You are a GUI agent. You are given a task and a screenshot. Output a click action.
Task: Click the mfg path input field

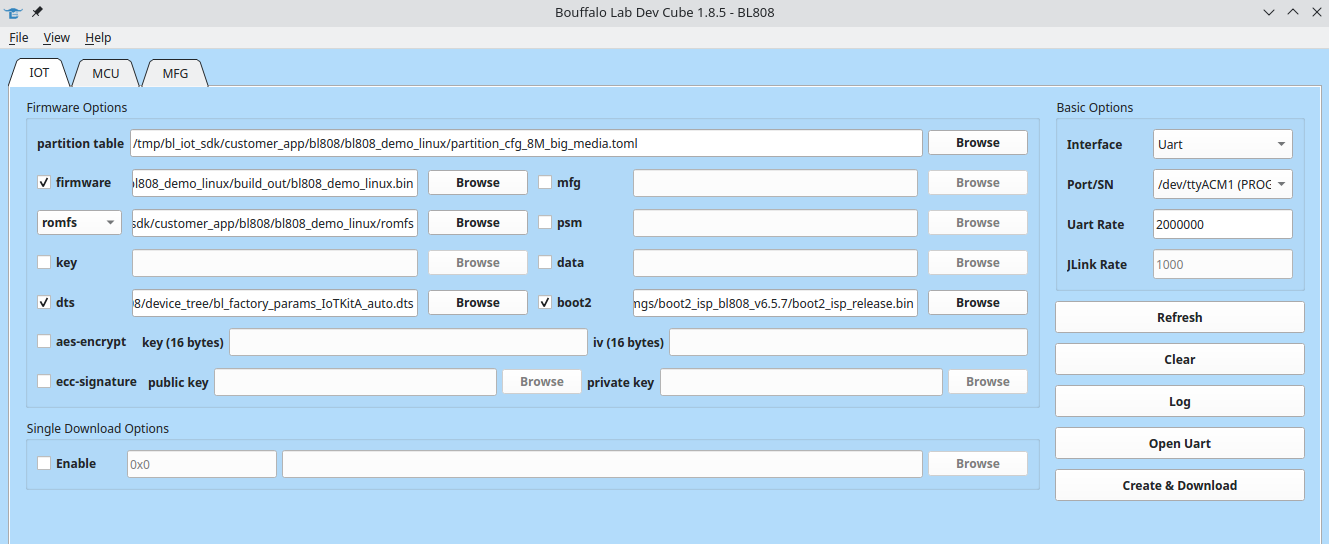pos(775,183)
